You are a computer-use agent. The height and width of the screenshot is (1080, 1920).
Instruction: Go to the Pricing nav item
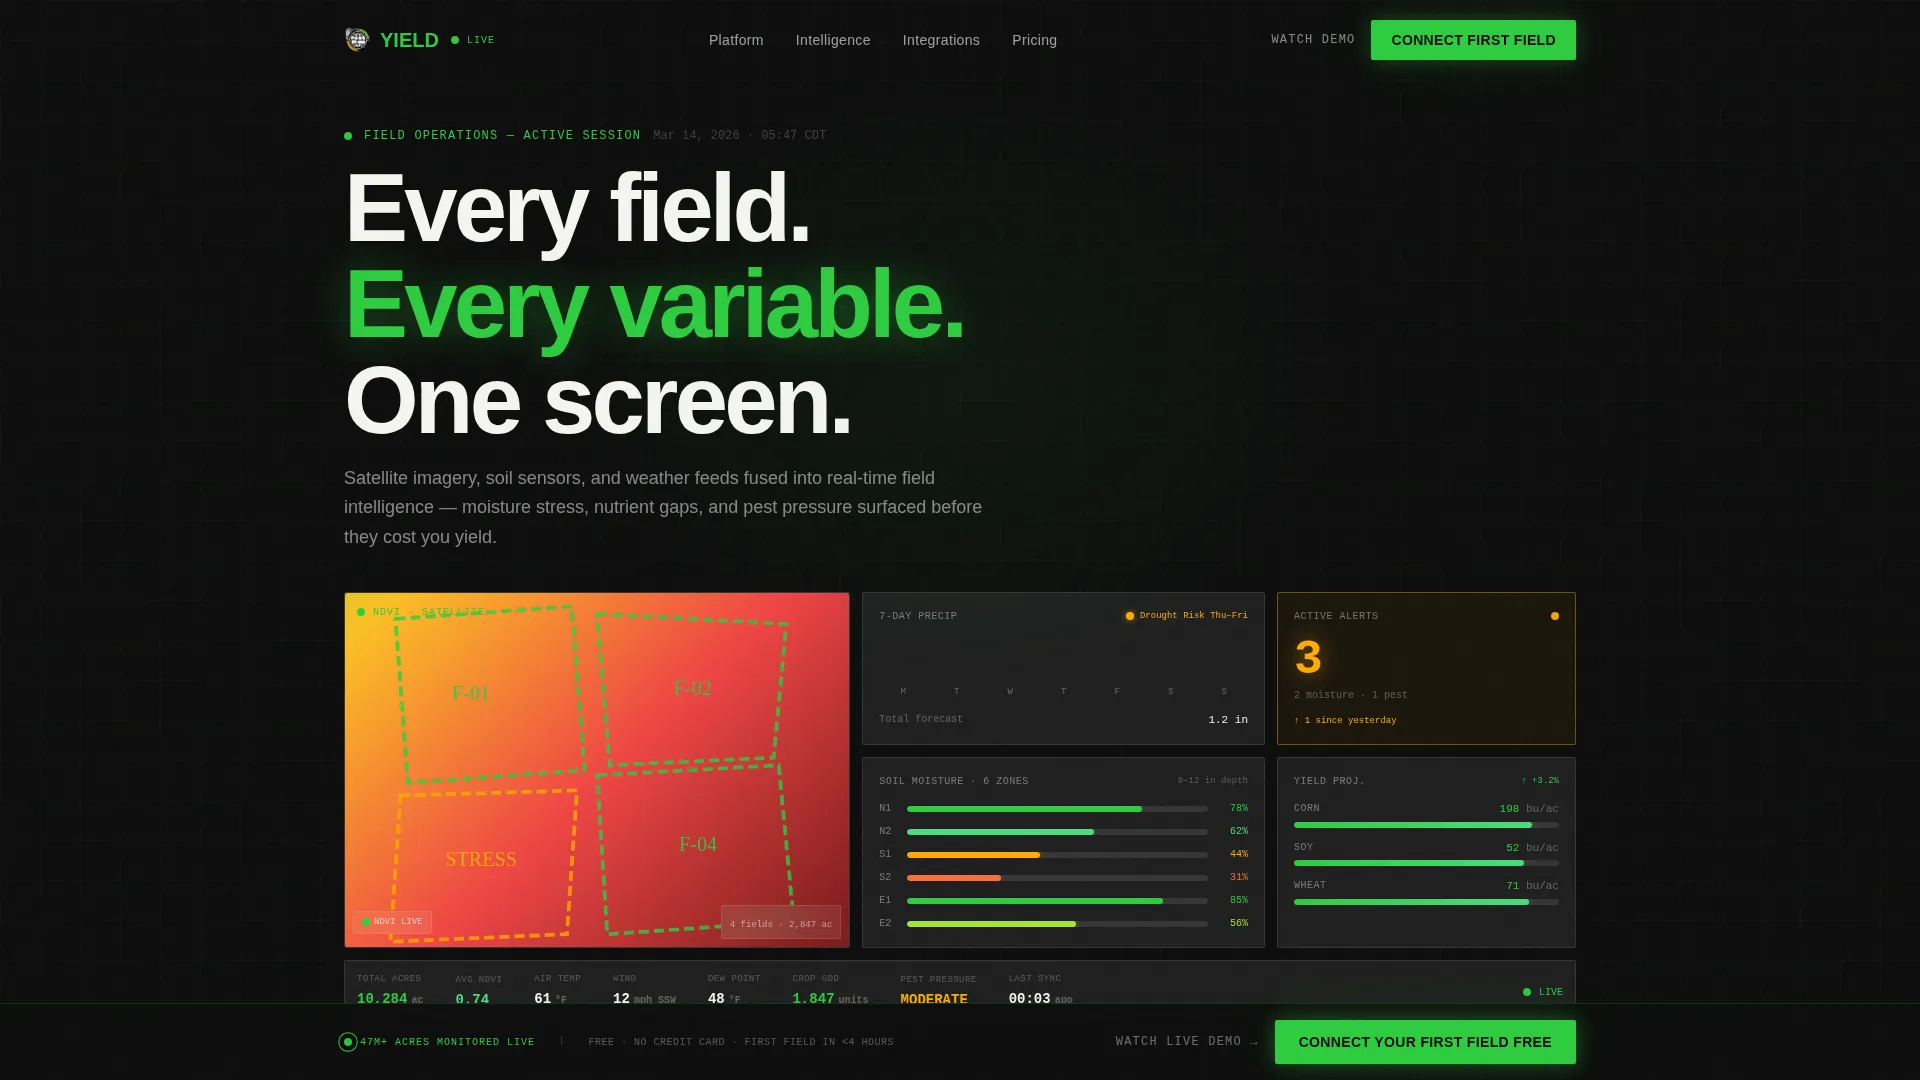point(1034,40)
